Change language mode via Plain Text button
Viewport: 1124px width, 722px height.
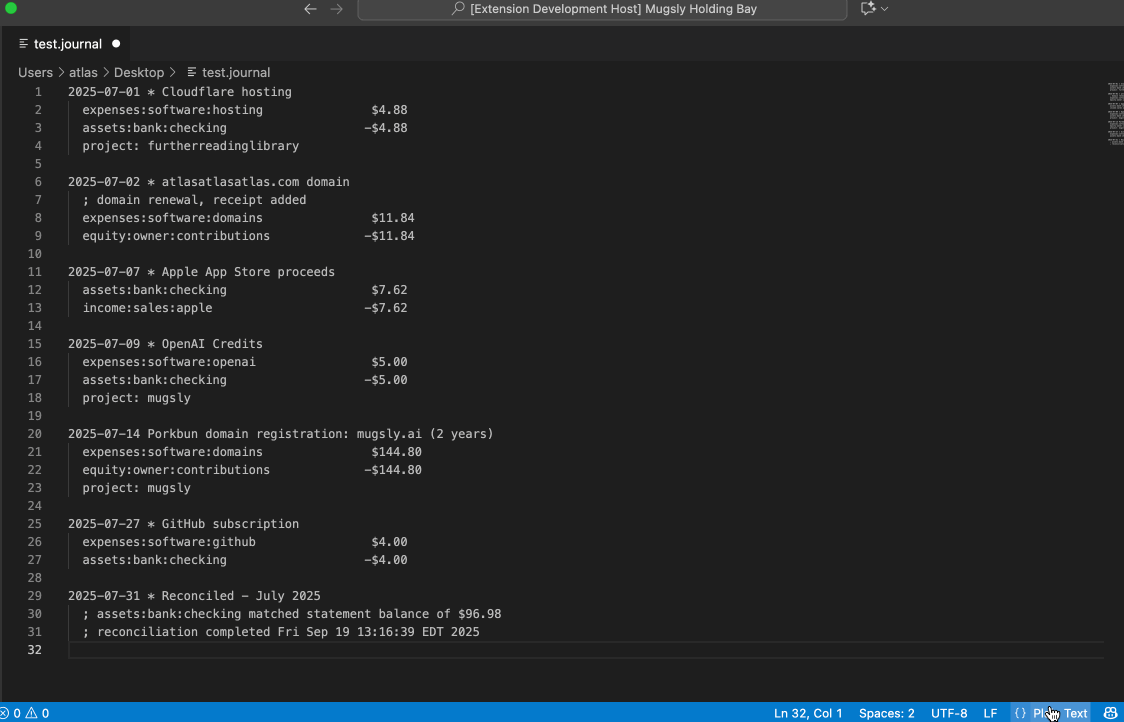1056,713
